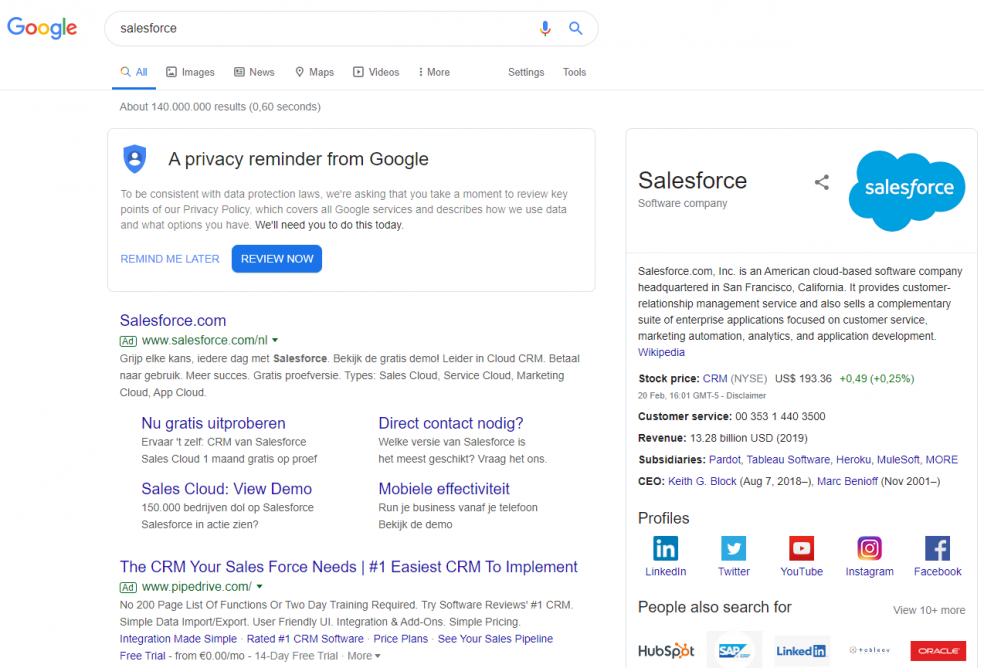Viewport: 984px width, 668px height.
Task: Open Keith G. Block CEO link
Action: pos(702,481)
